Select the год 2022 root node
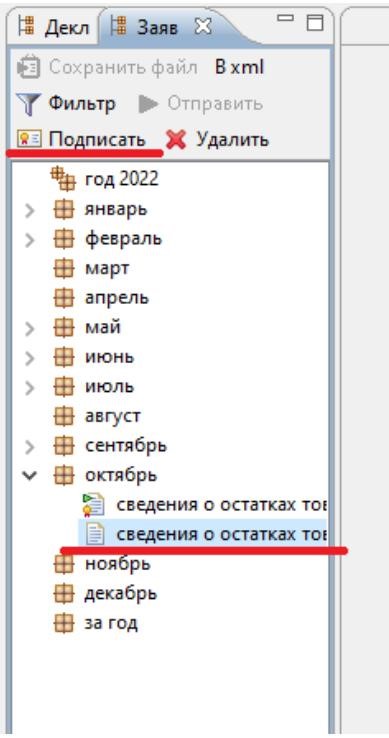Image resolution: width=389 pixels, height=738 pixels. [x=105, y=179]
